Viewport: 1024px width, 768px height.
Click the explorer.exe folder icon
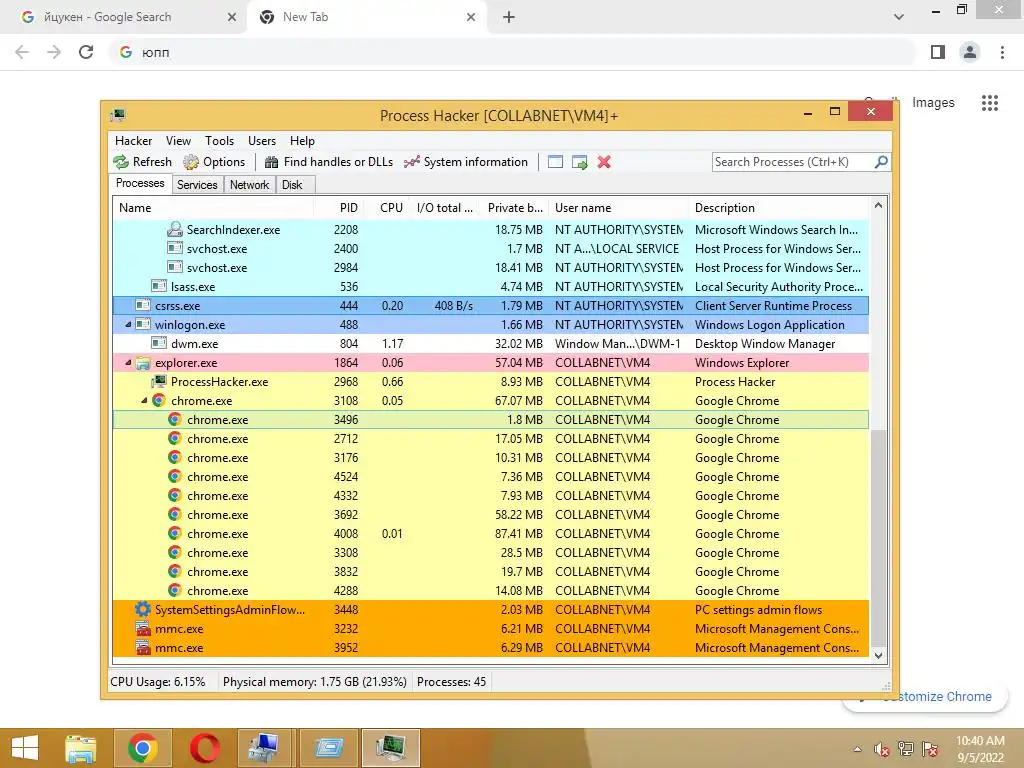[143, 362]
